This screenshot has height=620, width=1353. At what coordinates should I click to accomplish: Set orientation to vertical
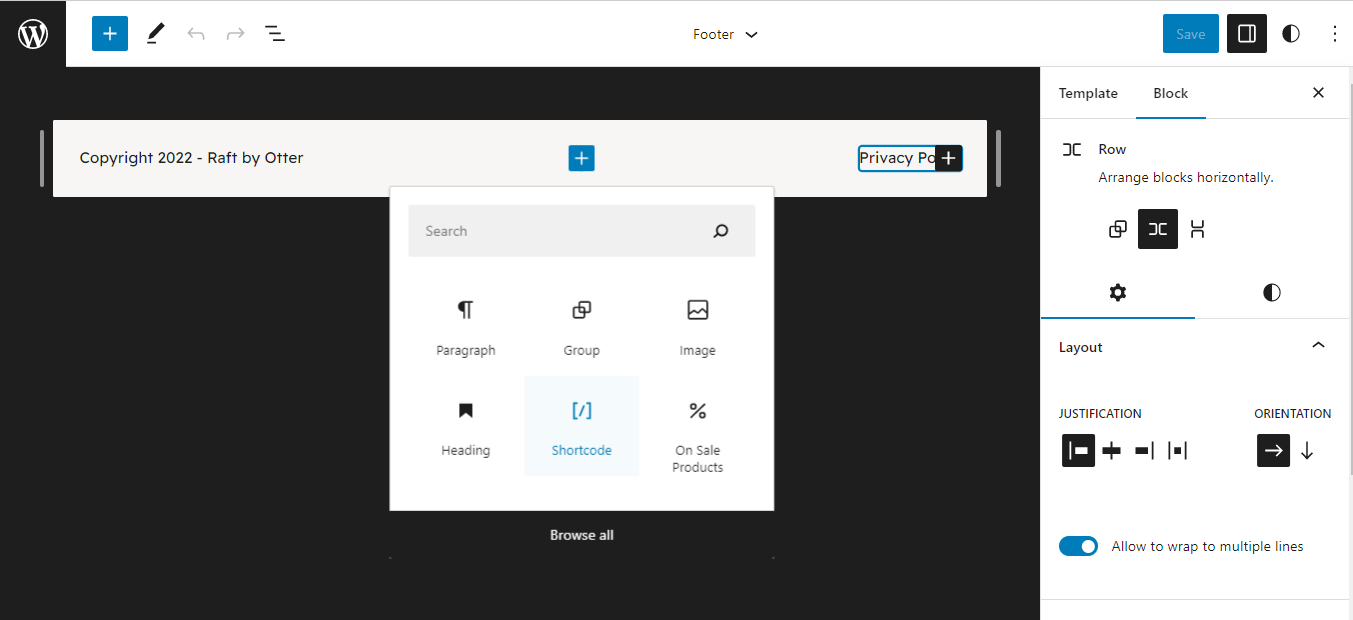(x=1307, y=450)
